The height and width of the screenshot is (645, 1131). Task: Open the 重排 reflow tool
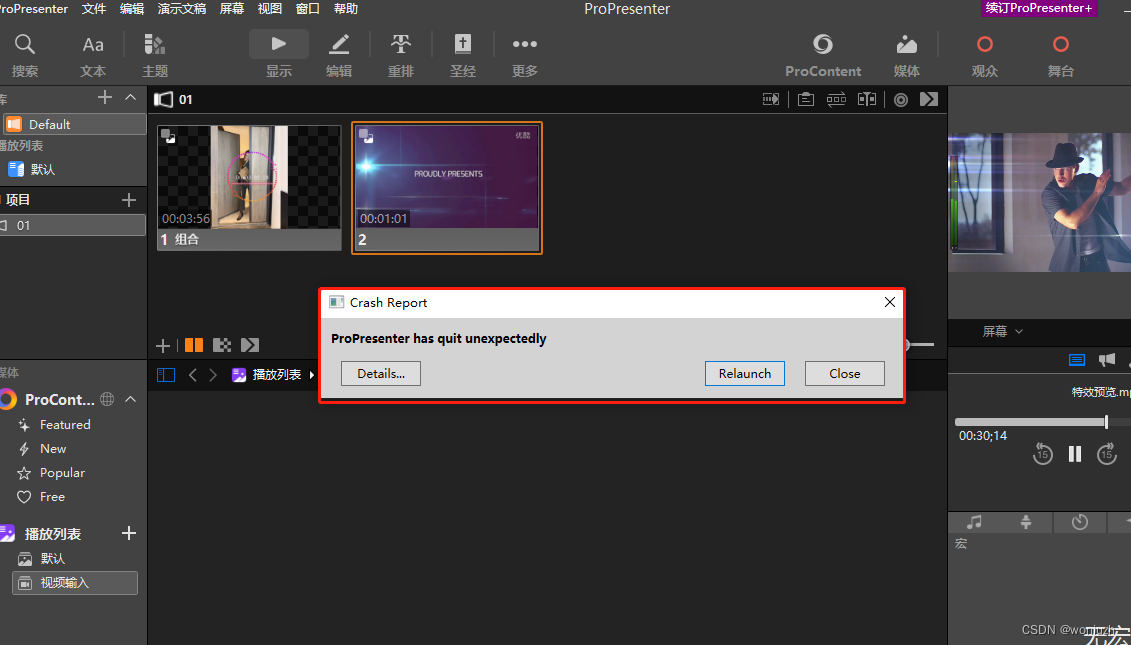(401, 55)
